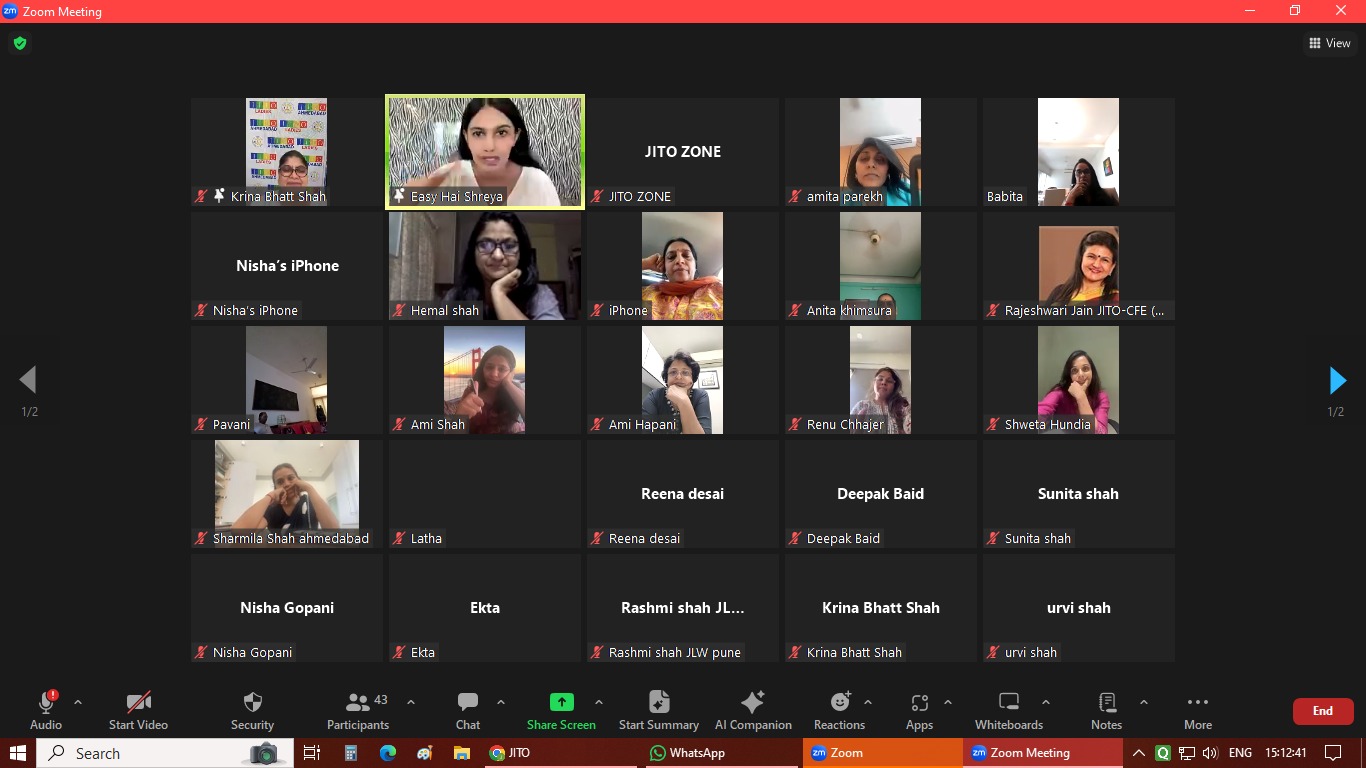This screenshot has width=1366, height=768.
Task: Expand the Reactions options arrow
Action: point(868,702)
